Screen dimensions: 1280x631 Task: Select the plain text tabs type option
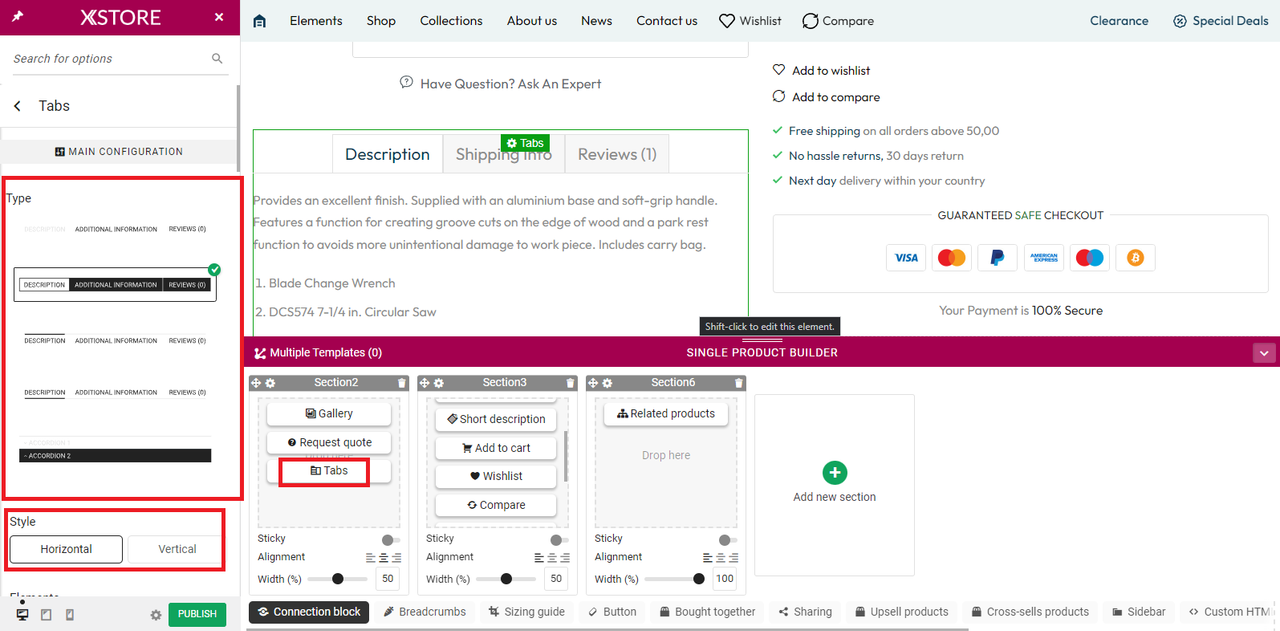[115, 229]
